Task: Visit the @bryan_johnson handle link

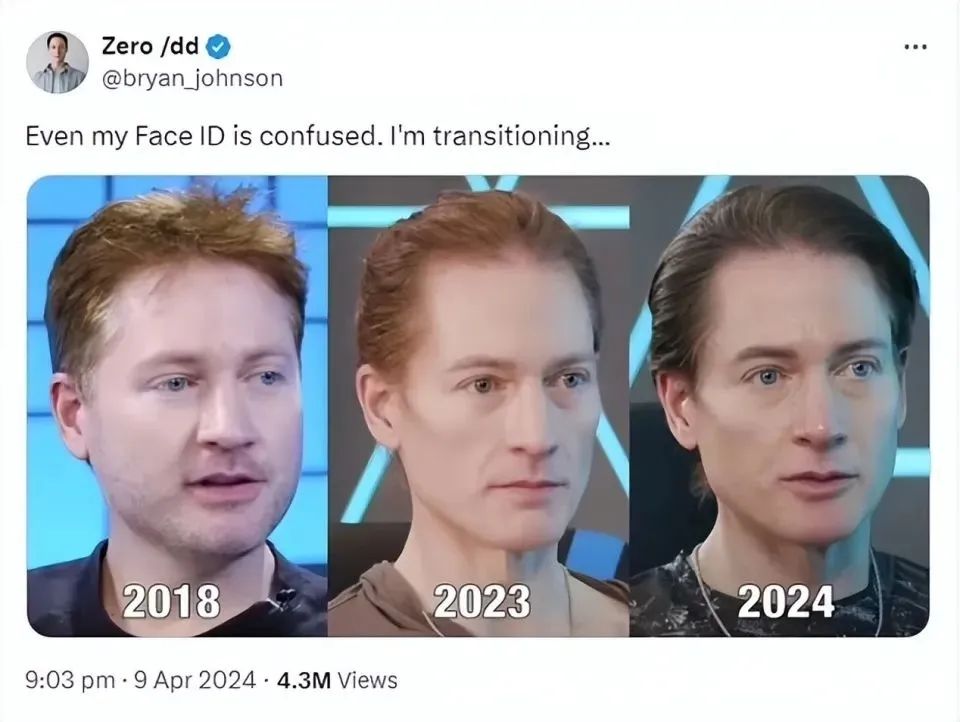Action: coord(192,78)
